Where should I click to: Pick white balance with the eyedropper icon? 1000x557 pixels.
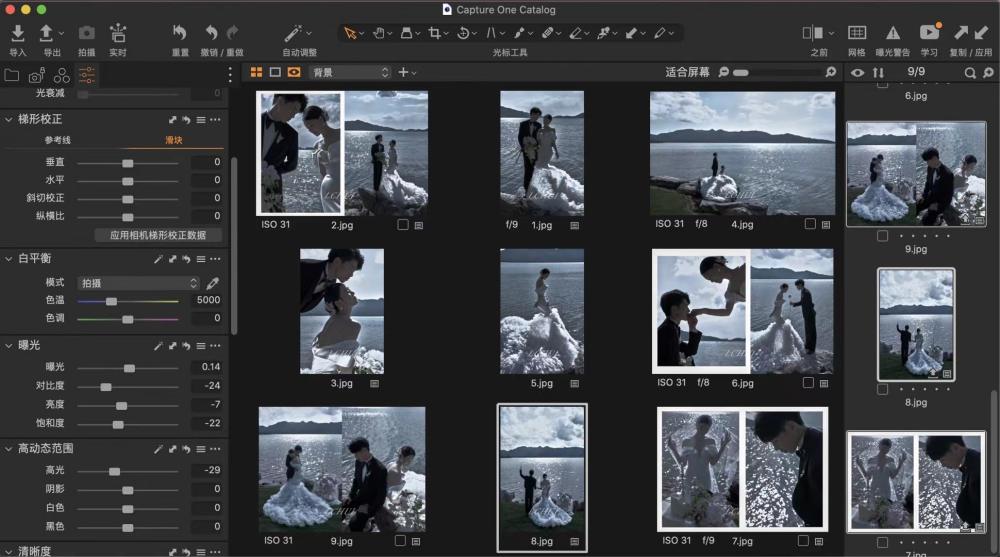[212, 283]
